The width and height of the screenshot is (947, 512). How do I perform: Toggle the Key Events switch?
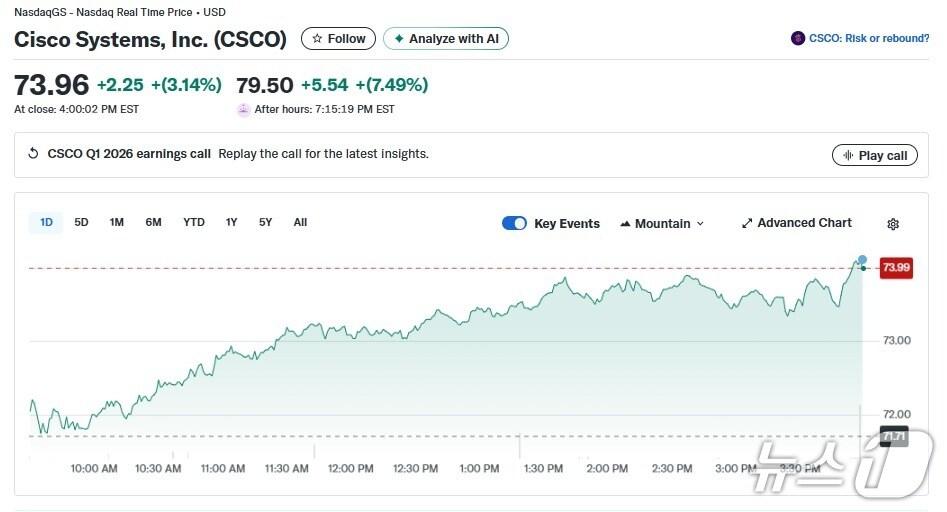pyautogui.click(x=514, y=224)
